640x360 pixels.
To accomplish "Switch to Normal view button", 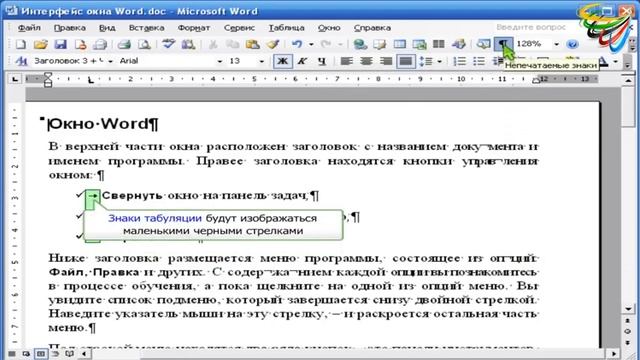I will pos(12,354).
